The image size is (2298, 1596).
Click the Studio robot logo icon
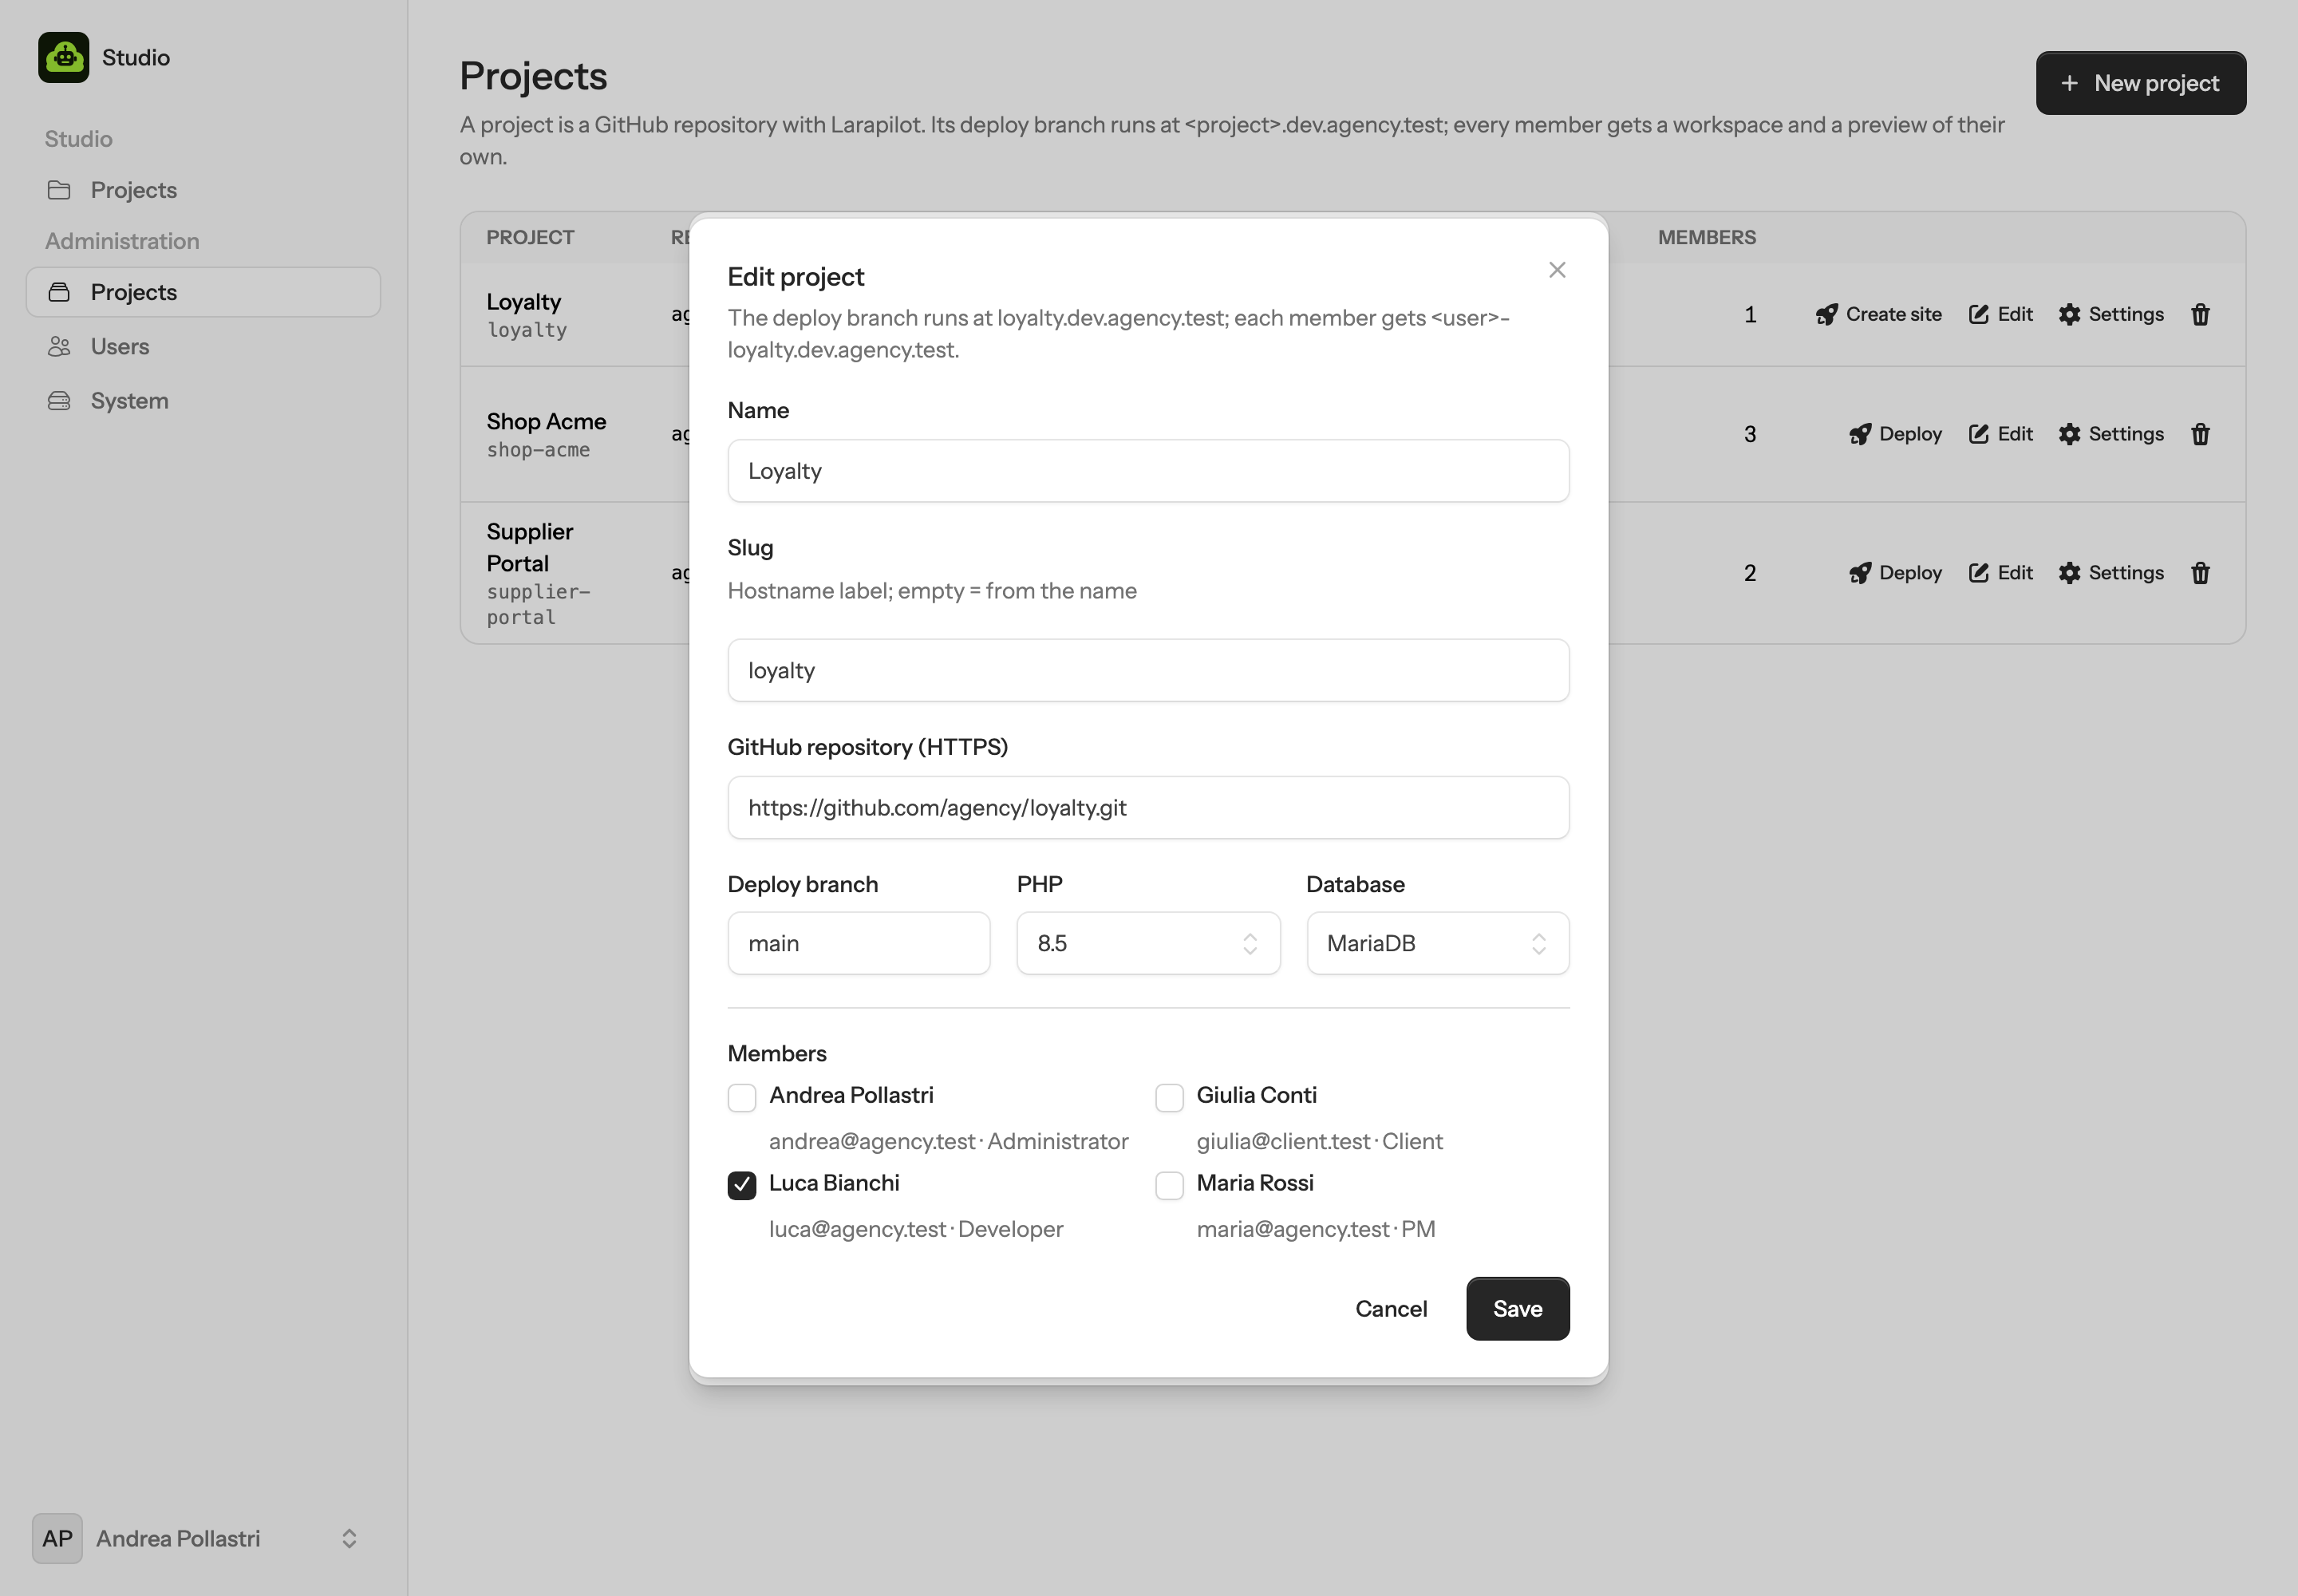click(64, 57)
